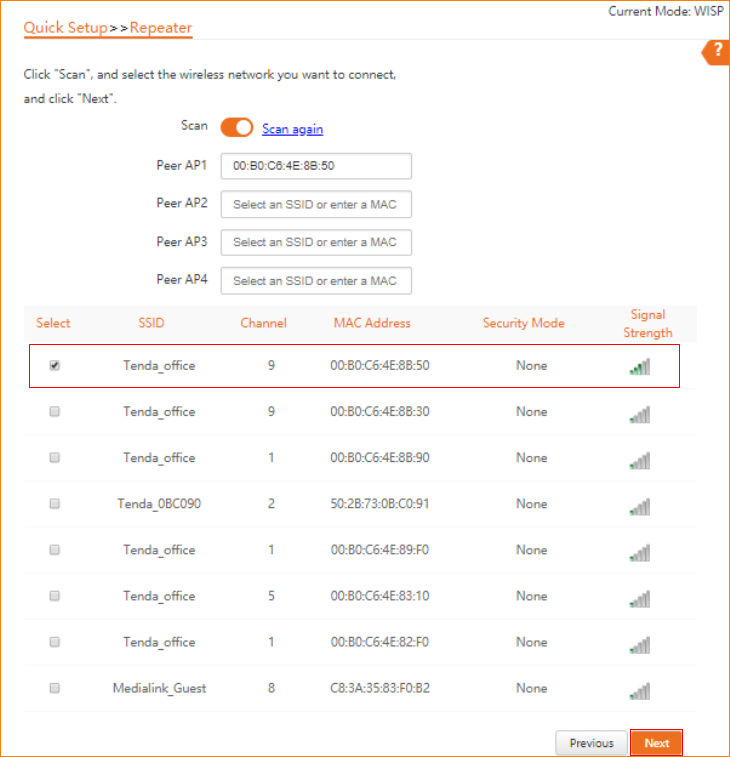Open the Peer AP2 SSID field

pos(316,205)
